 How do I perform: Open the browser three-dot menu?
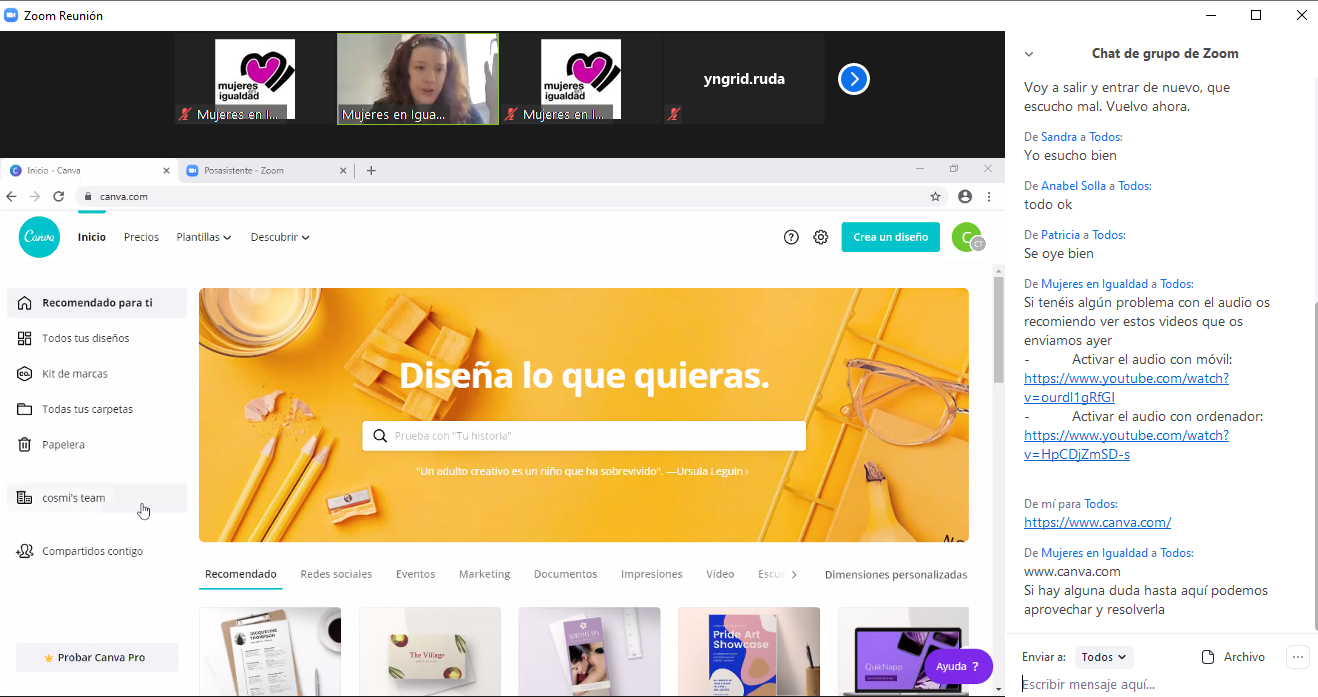click(989, 197)
